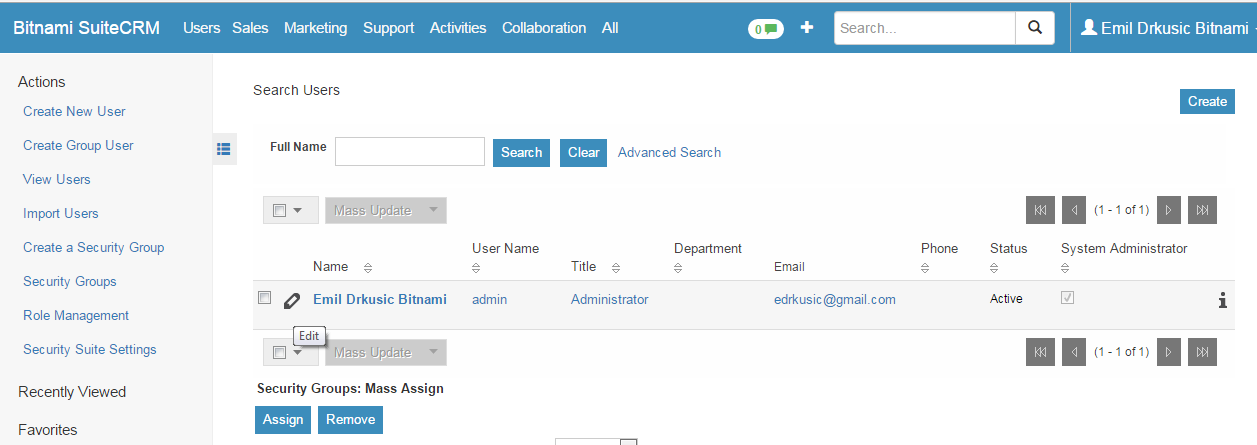1257x445 pixels.
Task: Go to last page using the top pagination
Action: pos(1203,210)
